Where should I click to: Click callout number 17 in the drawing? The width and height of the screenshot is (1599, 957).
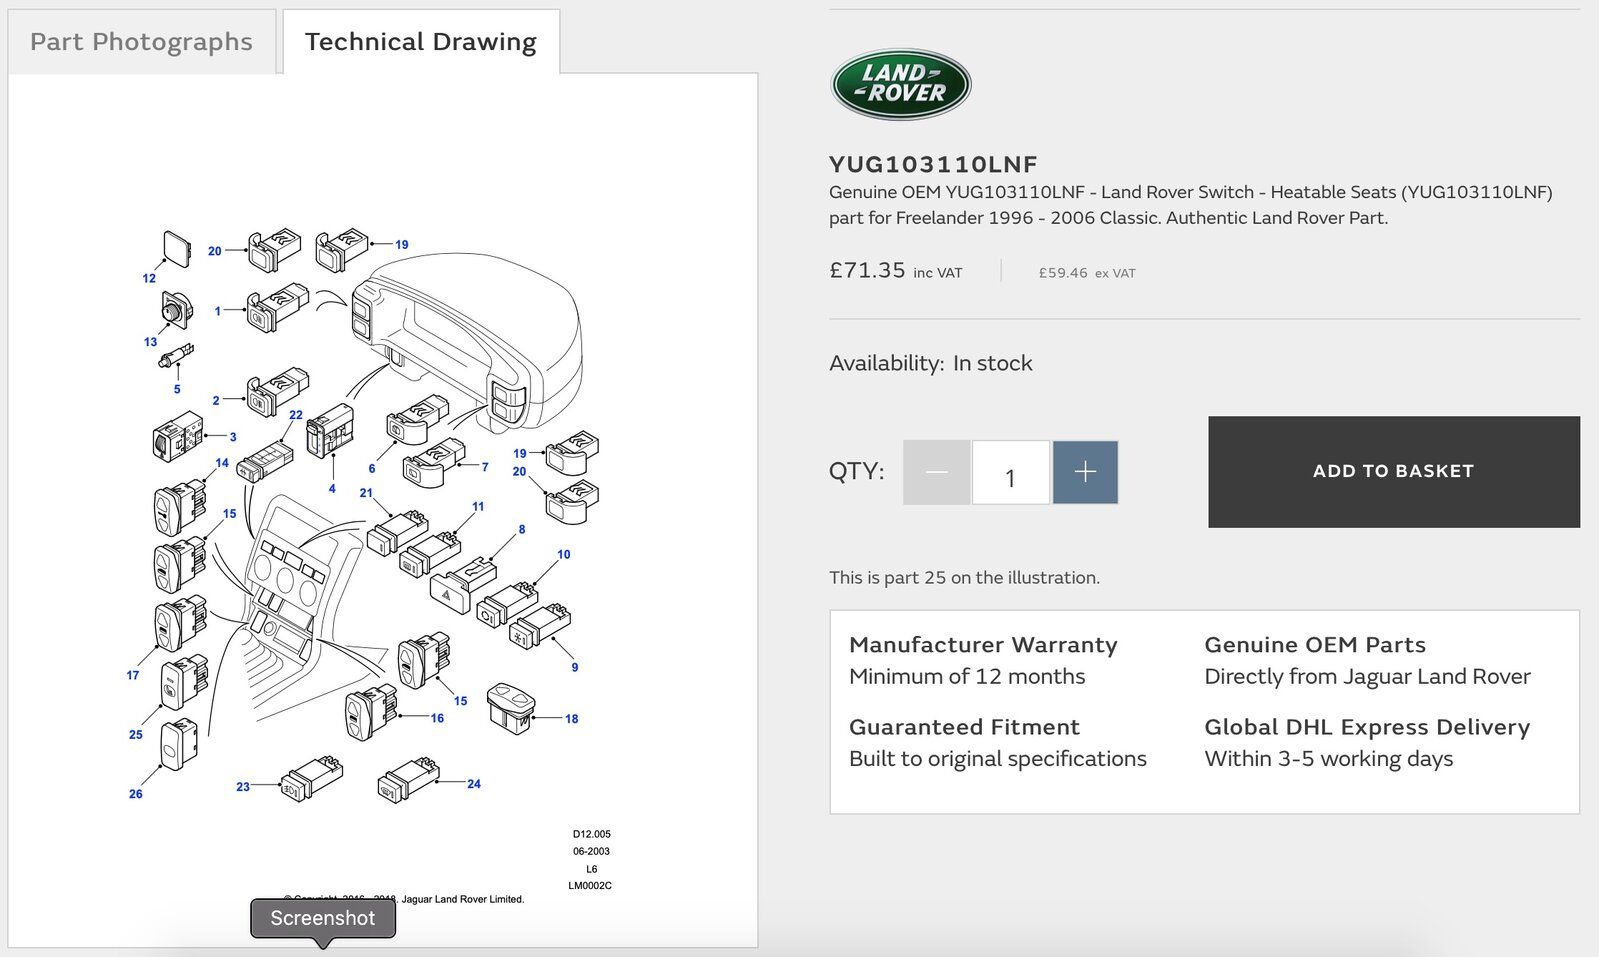133,676
